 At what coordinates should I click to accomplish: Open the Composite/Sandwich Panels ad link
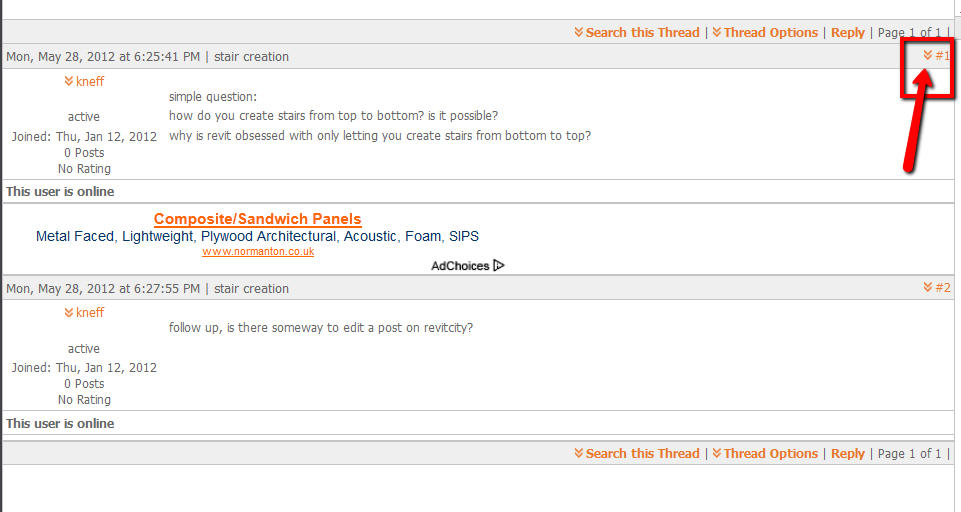click(257, 219)
